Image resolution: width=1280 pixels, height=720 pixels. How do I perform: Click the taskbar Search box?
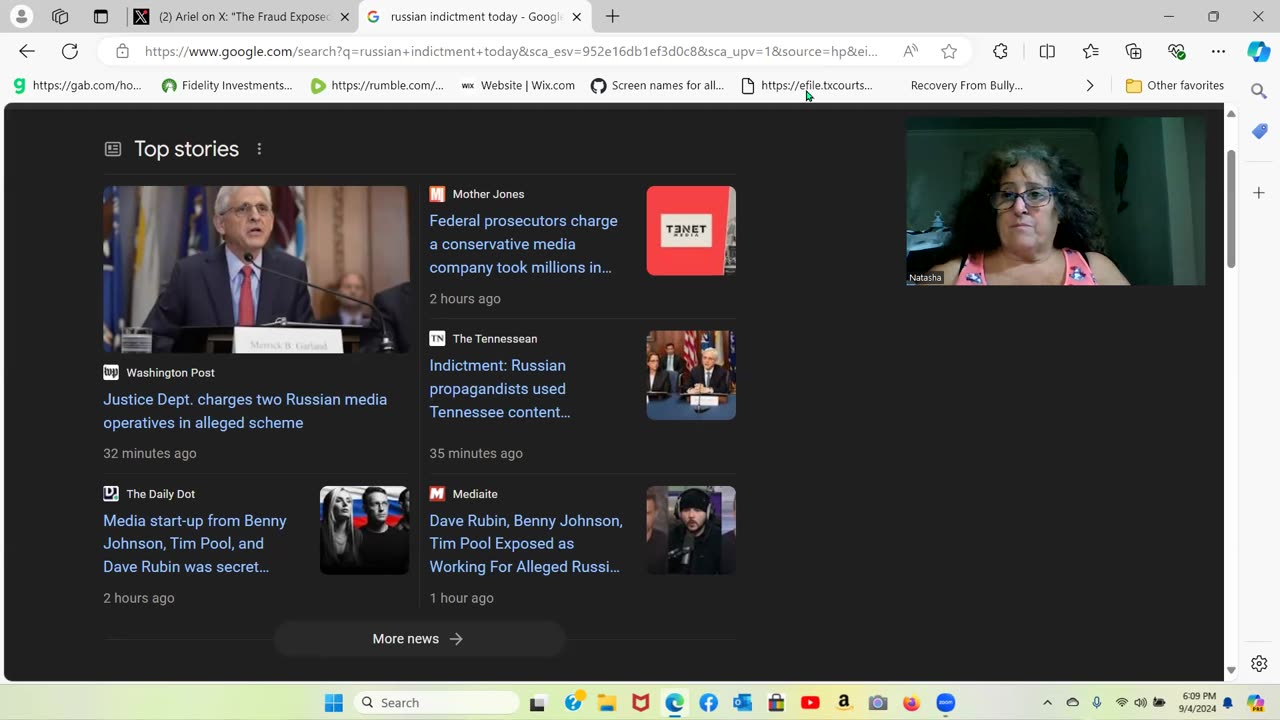(x=437, y=703)
